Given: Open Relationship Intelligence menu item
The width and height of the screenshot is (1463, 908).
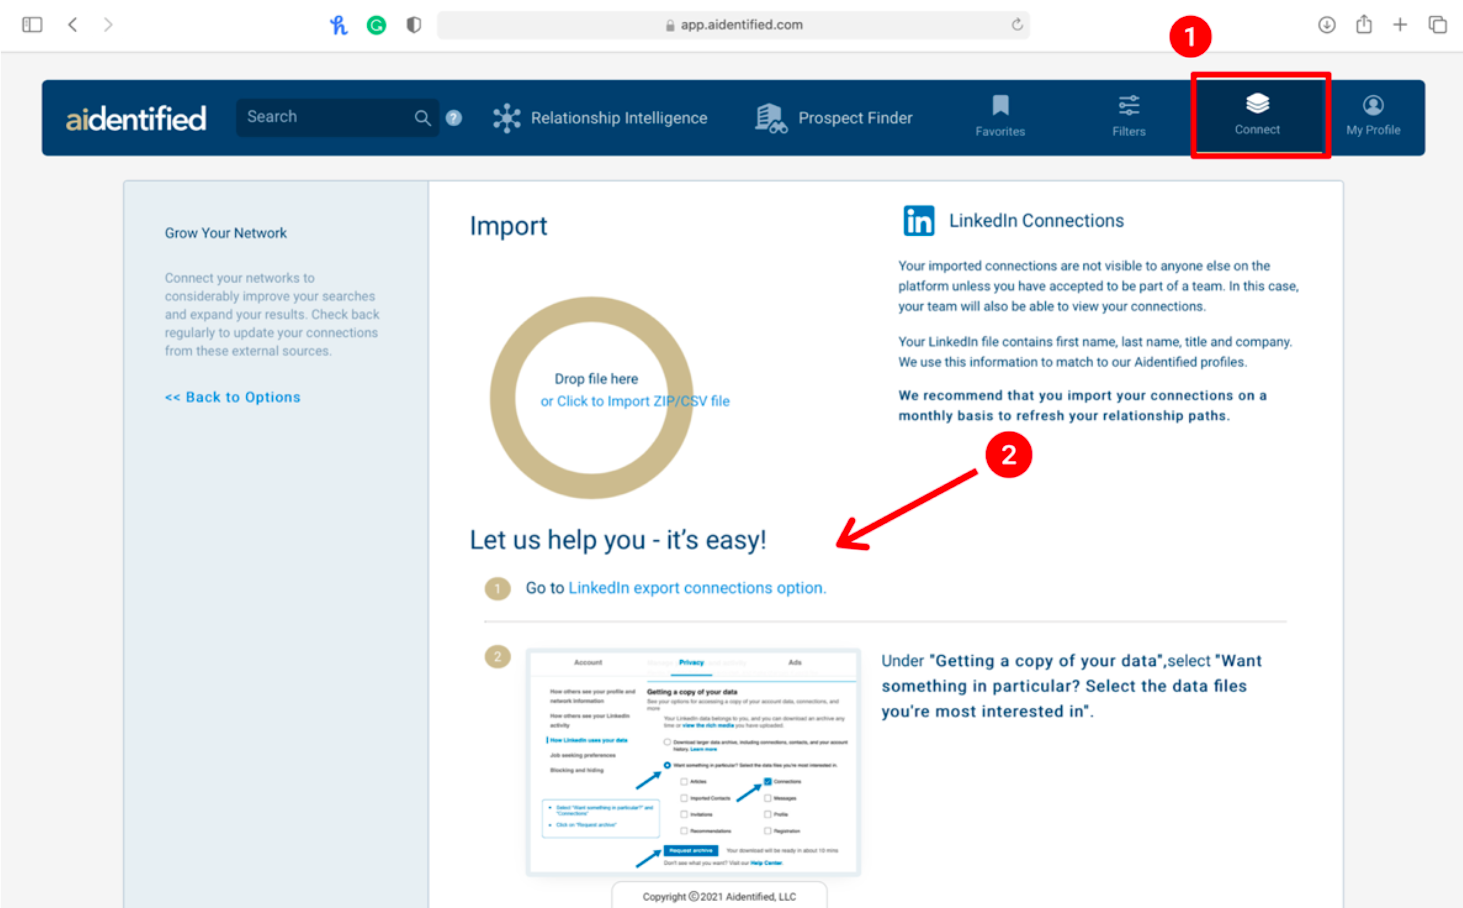Looking at the screenshot, I should [x=600, y=118].
